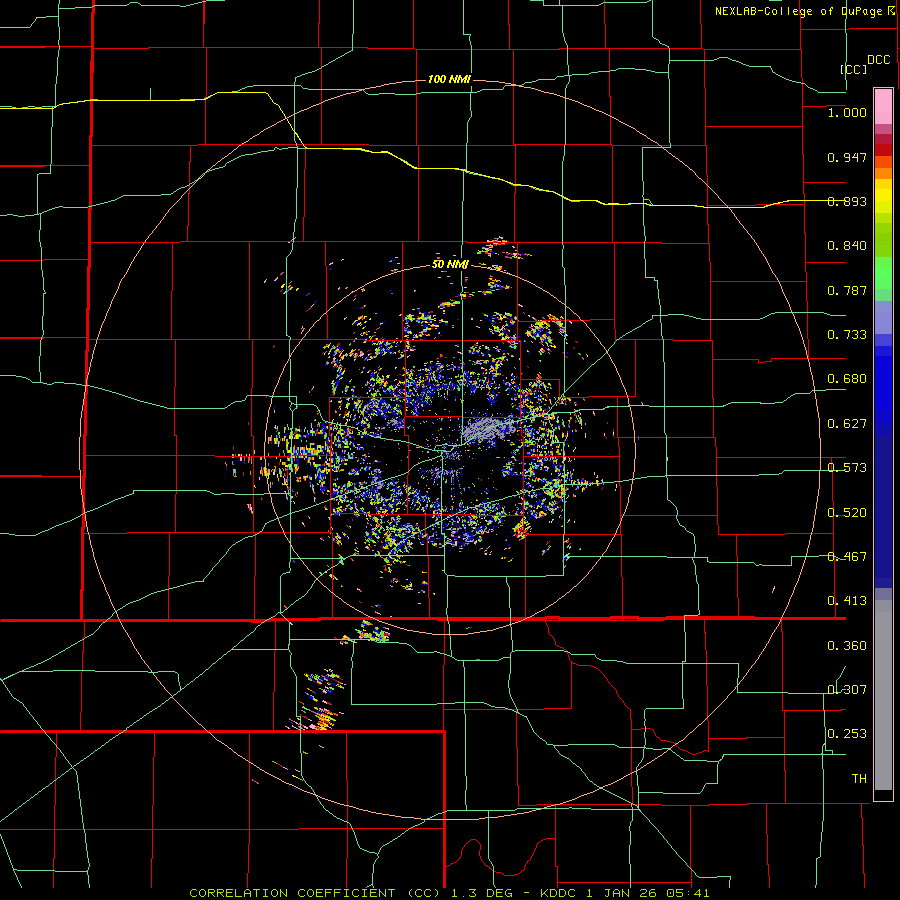Pick the bright green segment of the color bar
Image resolution: width=900 pixels, height=900 pixels.
pyautogui.click(x=883, y=272)
